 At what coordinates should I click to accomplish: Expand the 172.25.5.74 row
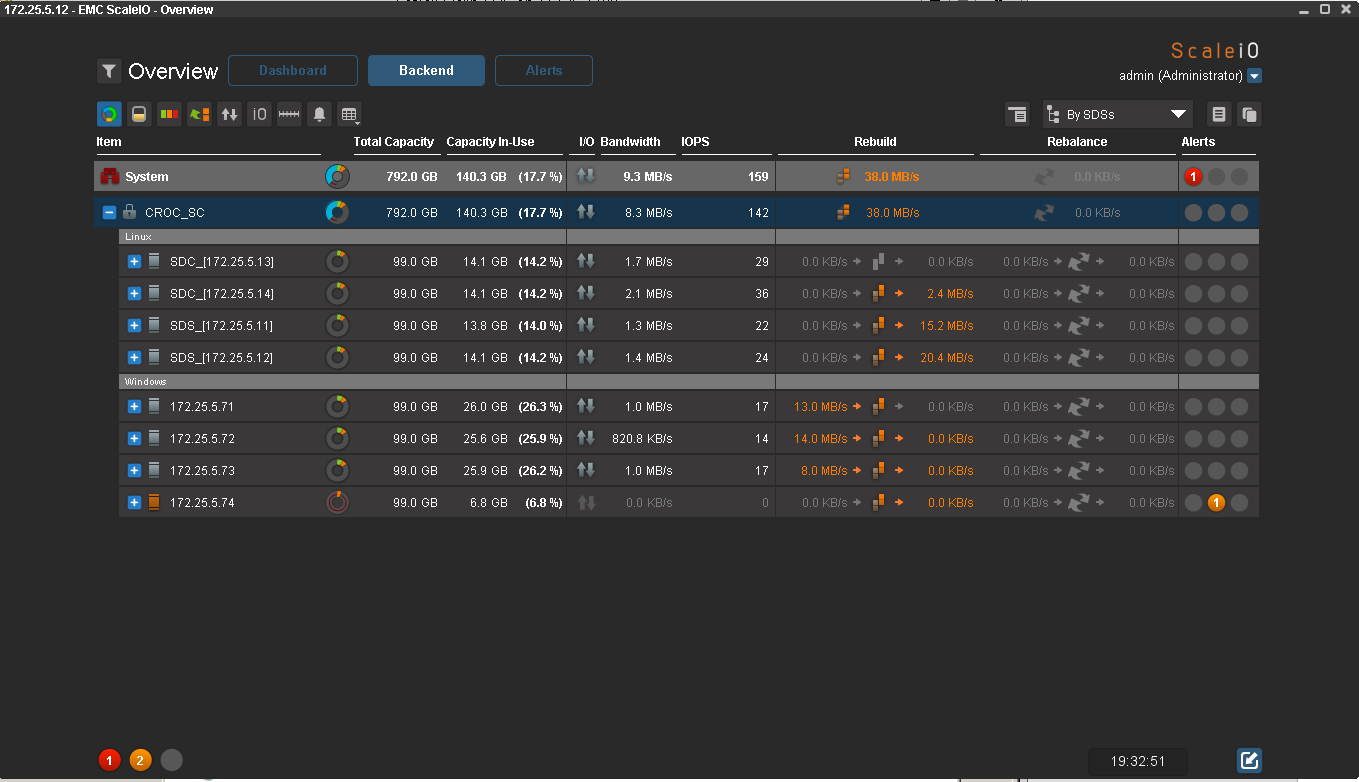click(134, 503)
